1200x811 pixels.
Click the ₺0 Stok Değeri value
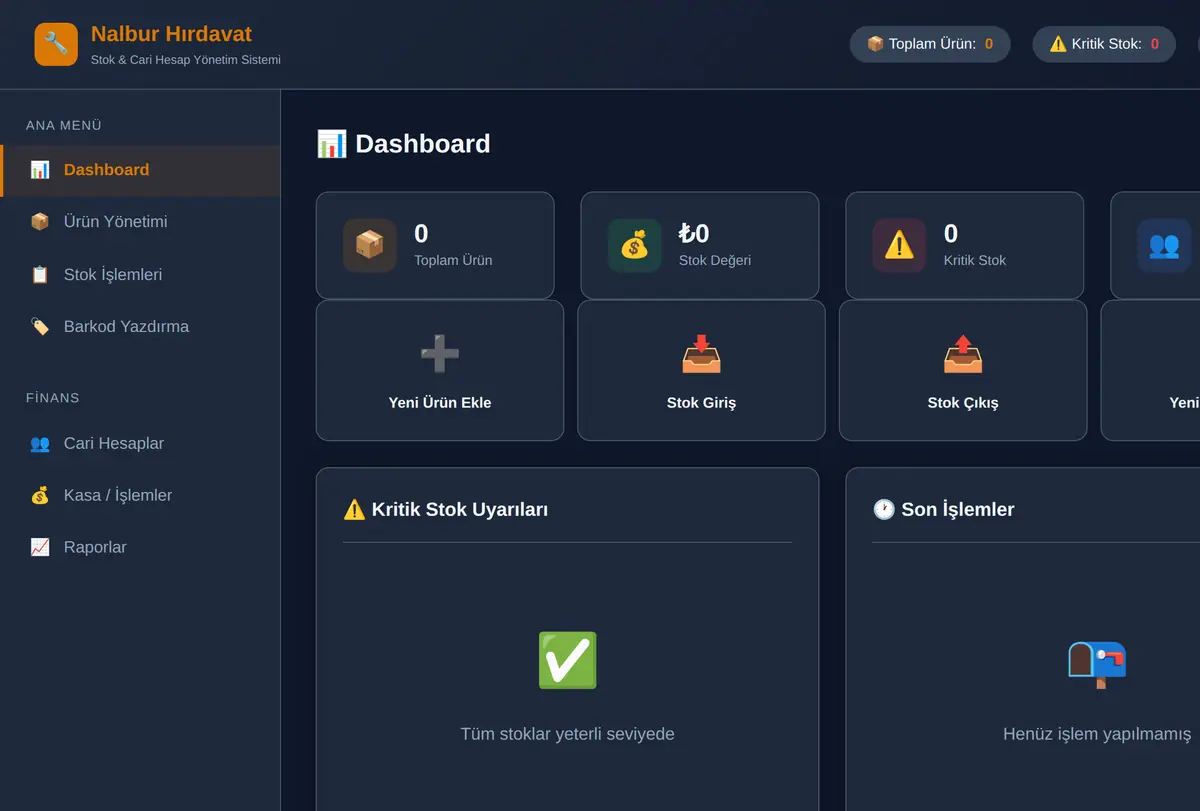coord(694,234)
